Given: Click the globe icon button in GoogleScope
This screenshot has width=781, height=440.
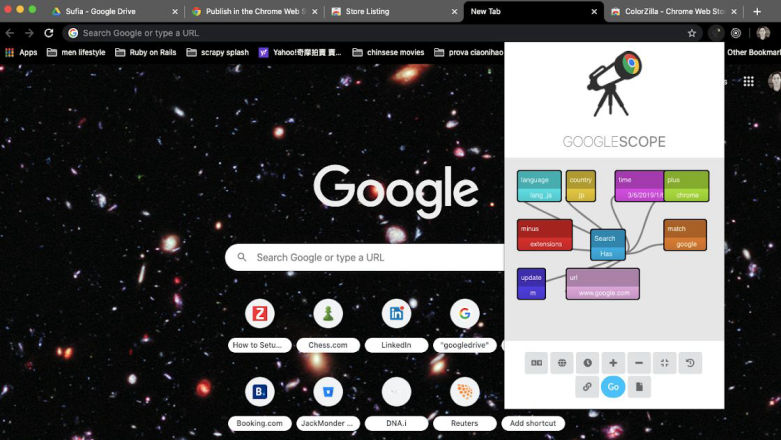Looking at the screenshot, I should [x=562, y=363].
